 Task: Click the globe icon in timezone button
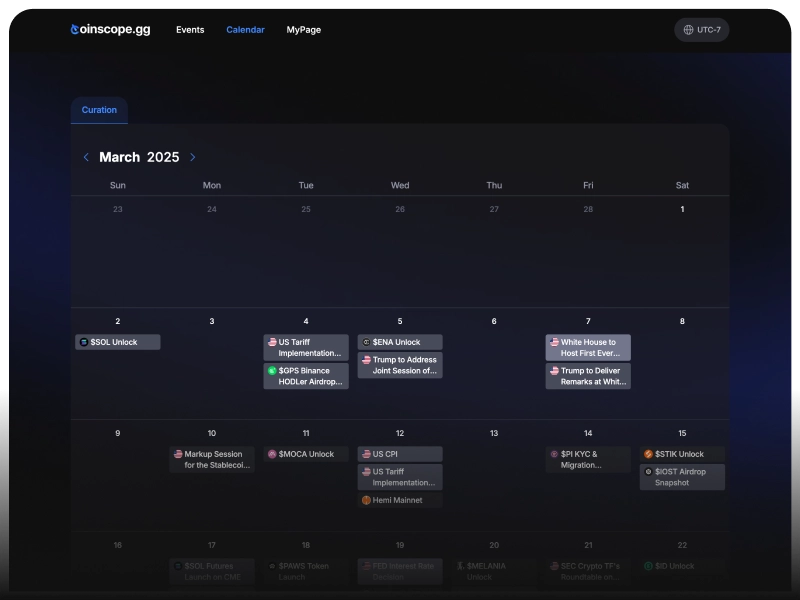pyautogui.click(x=688, y=30)
